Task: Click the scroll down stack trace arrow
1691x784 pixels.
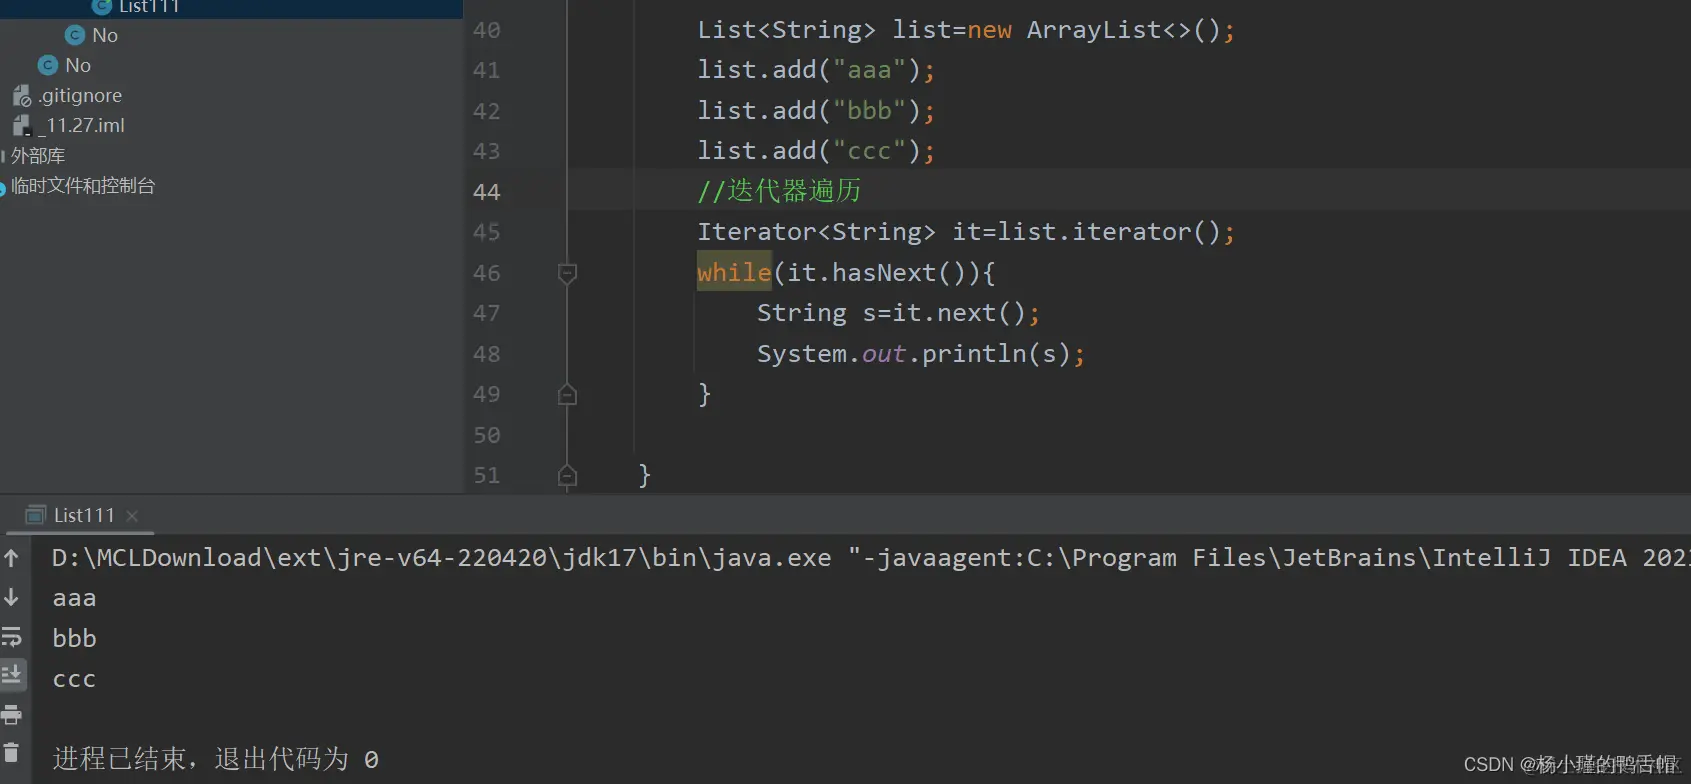Action: (x=12, y=597)
